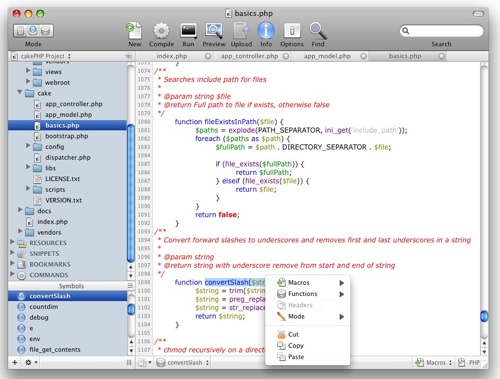
Task: Click the New document toolbar icon
Action: point(134,31)
